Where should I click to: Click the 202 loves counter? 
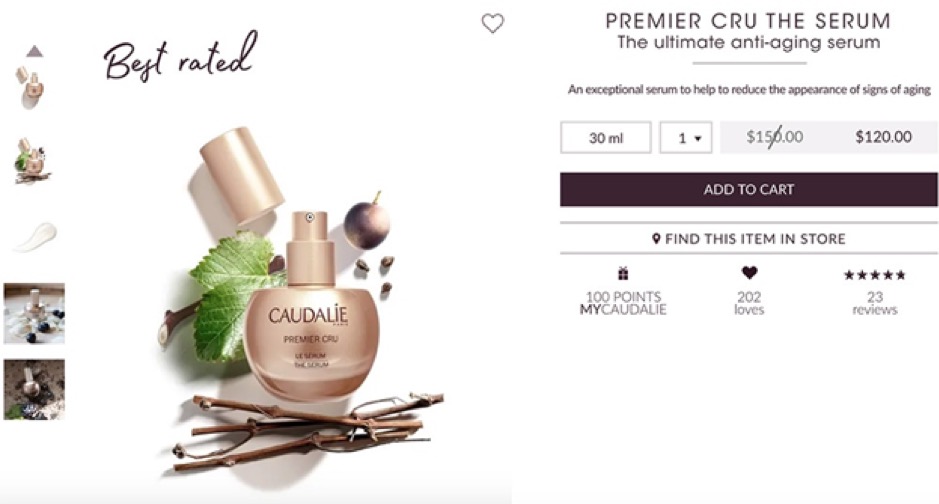tap(749, 303)
